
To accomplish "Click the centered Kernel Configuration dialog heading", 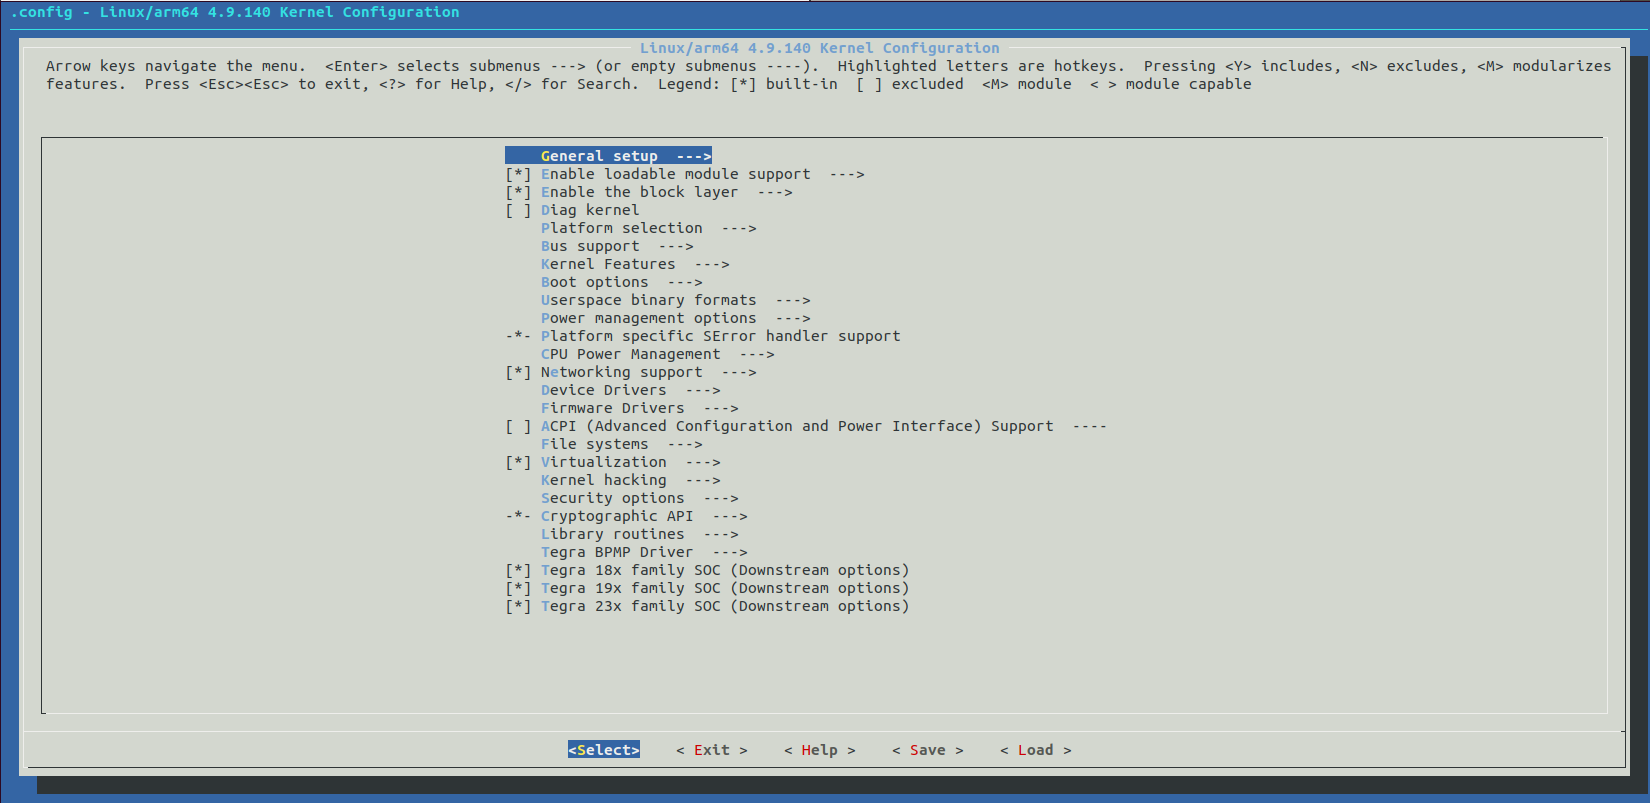I will coord(820,48).
